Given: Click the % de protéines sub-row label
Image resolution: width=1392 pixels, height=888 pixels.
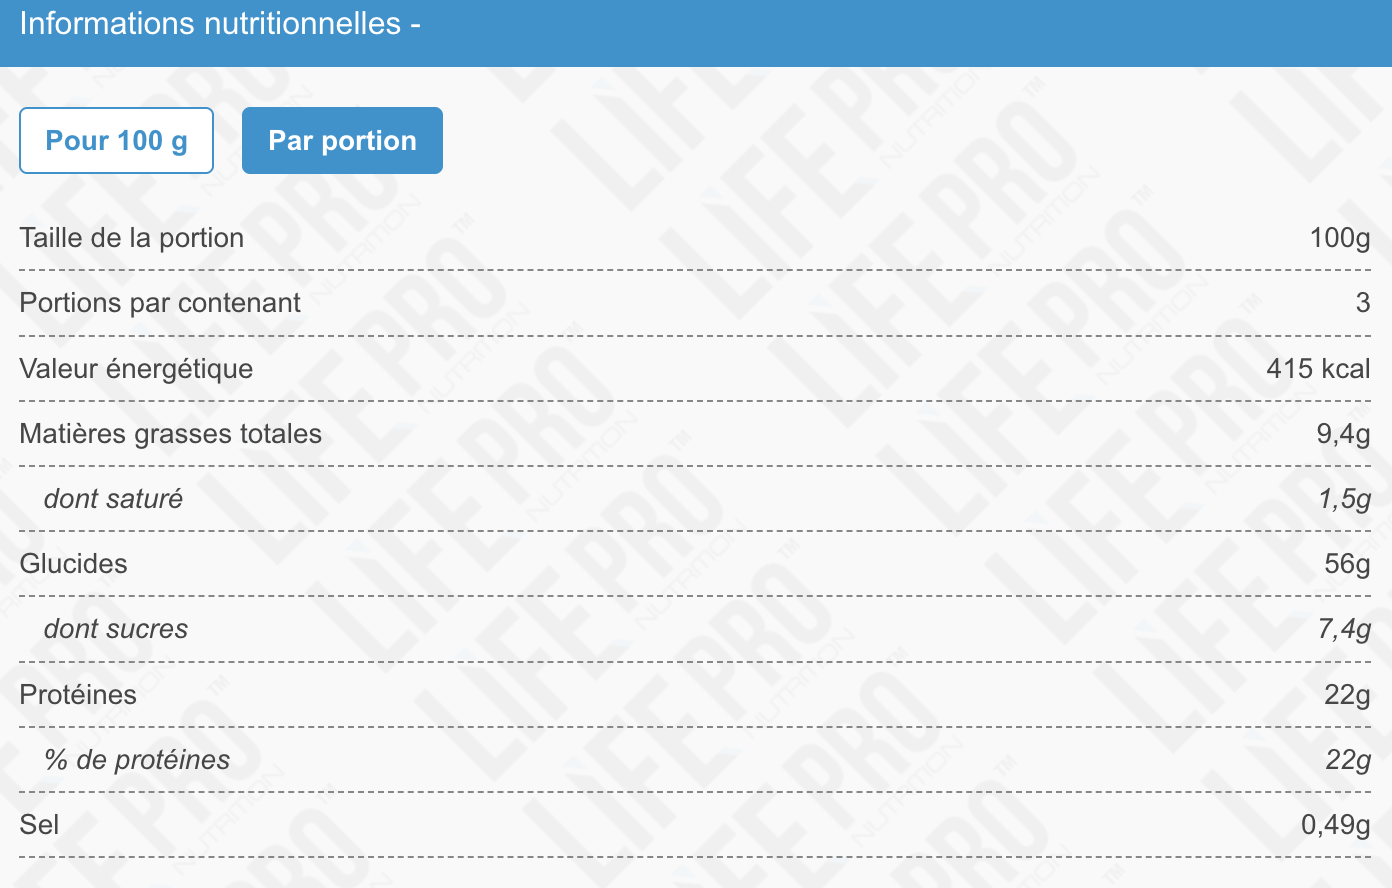Looking at the screenshot, I should (x=137, y=760).
